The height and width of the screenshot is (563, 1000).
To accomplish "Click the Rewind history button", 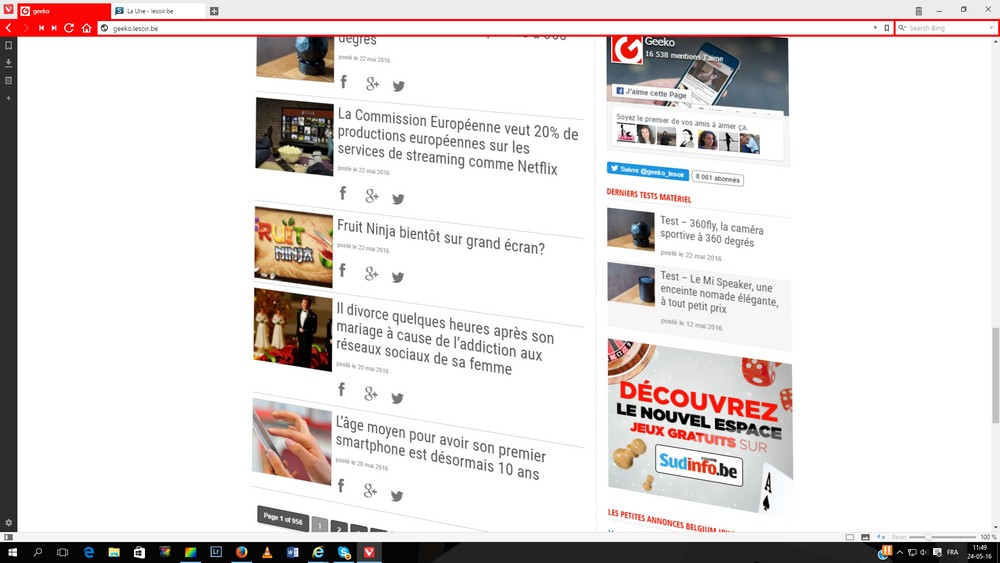I will click(x=41, y=28).
